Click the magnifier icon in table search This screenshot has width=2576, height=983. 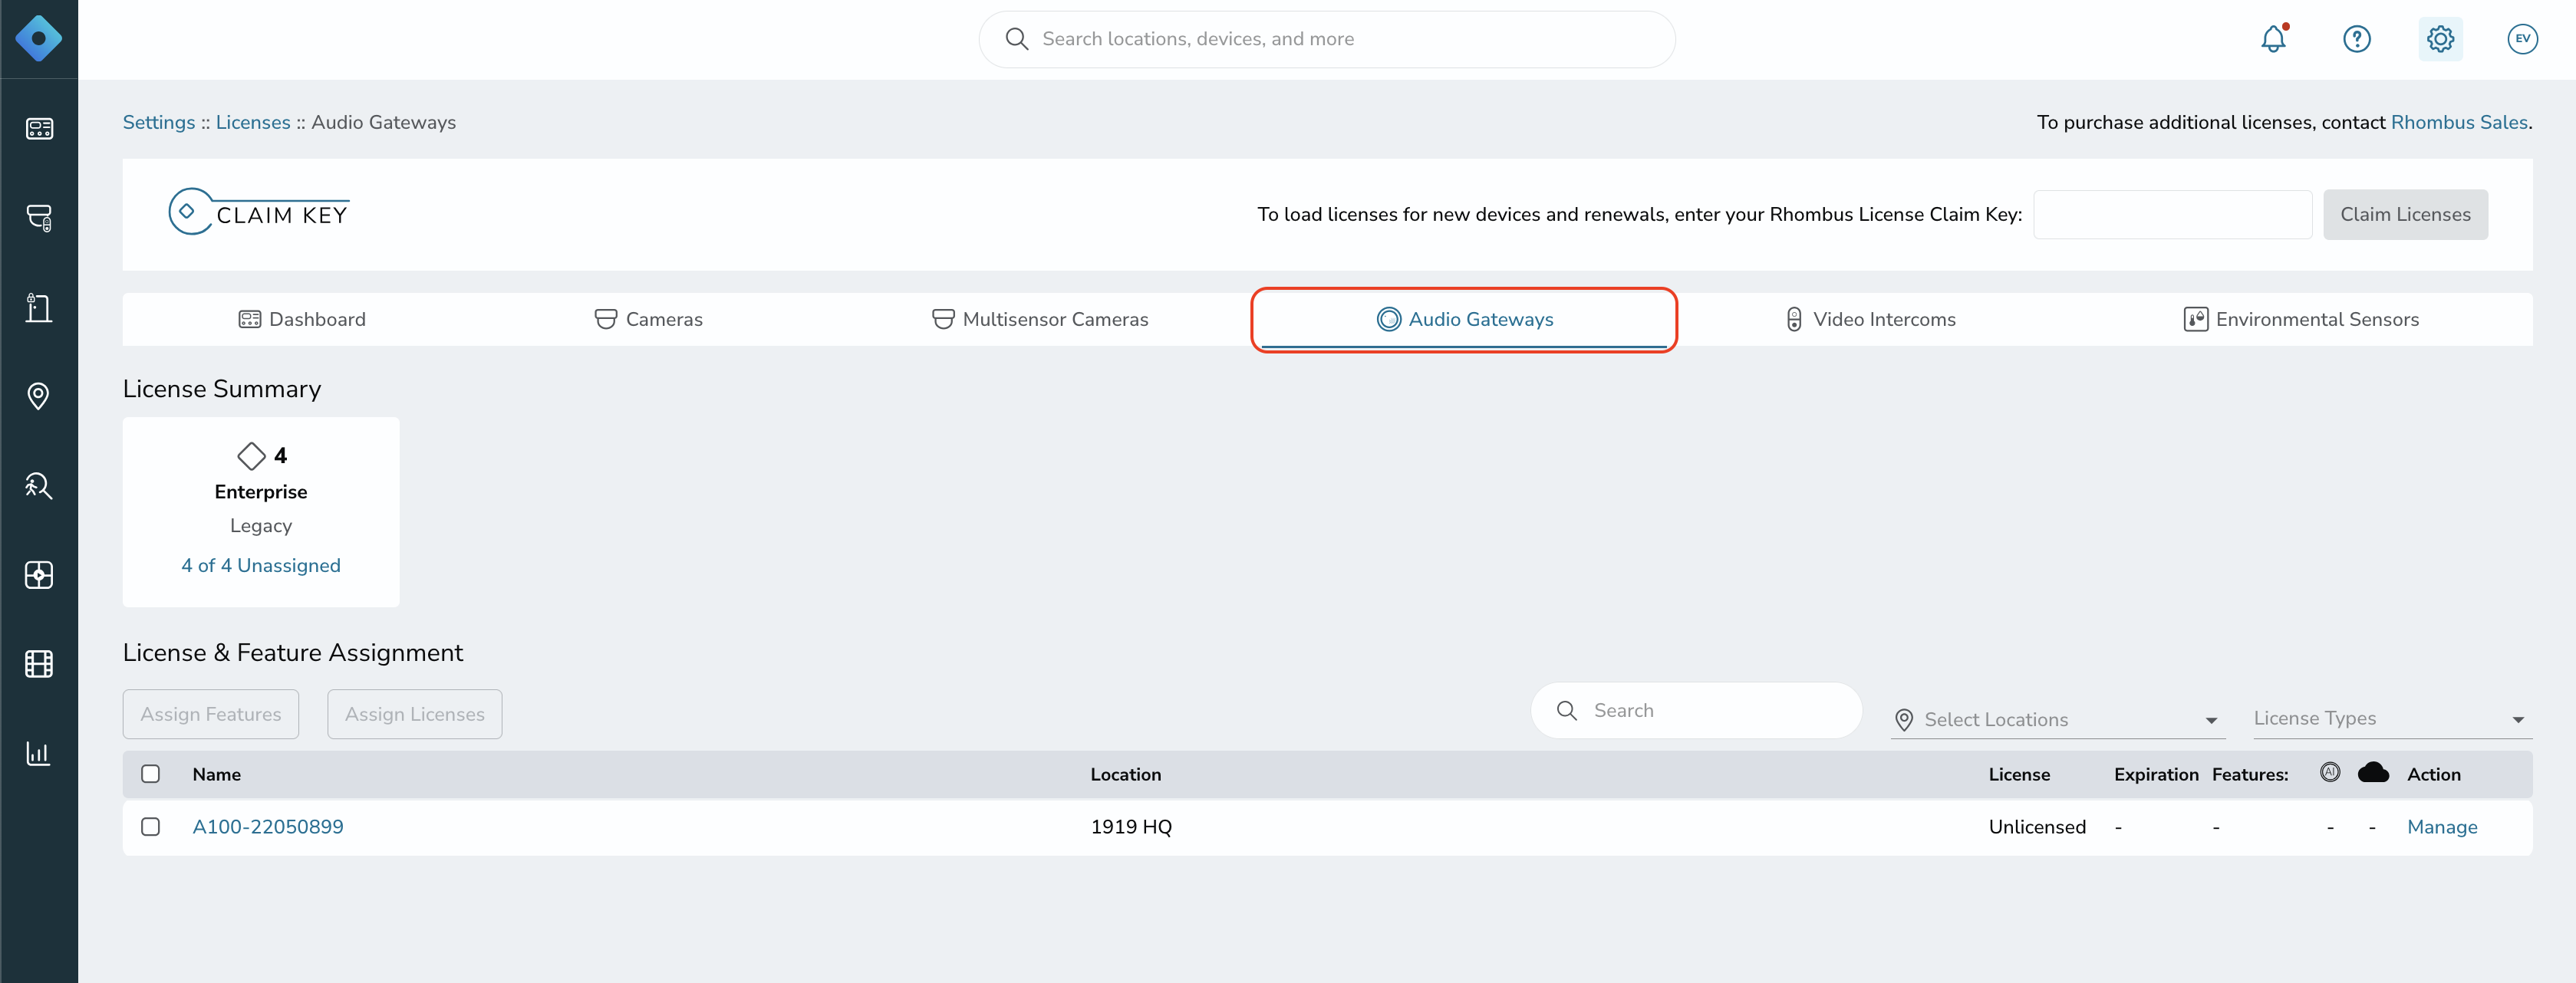point(1566,711)
